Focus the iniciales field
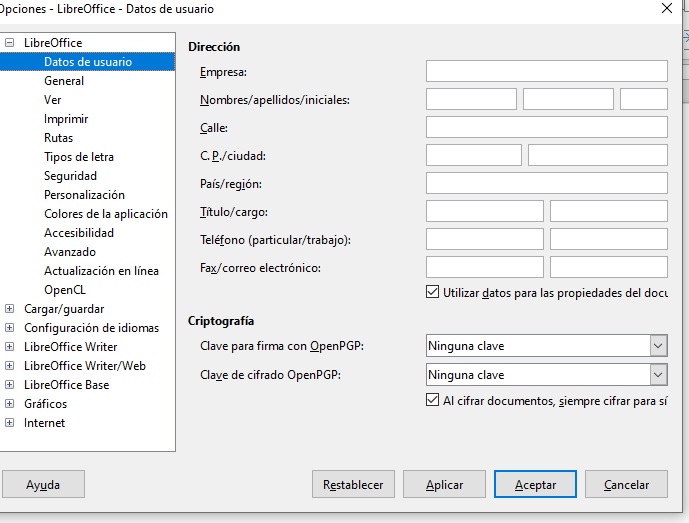 pos(644,99)
